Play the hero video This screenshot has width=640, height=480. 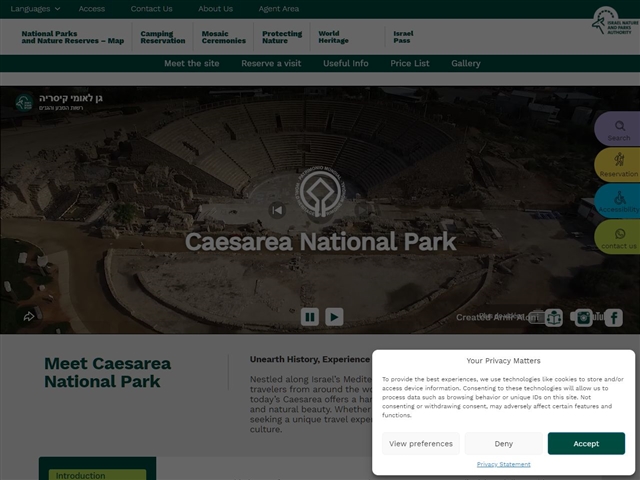click(334, 317)
